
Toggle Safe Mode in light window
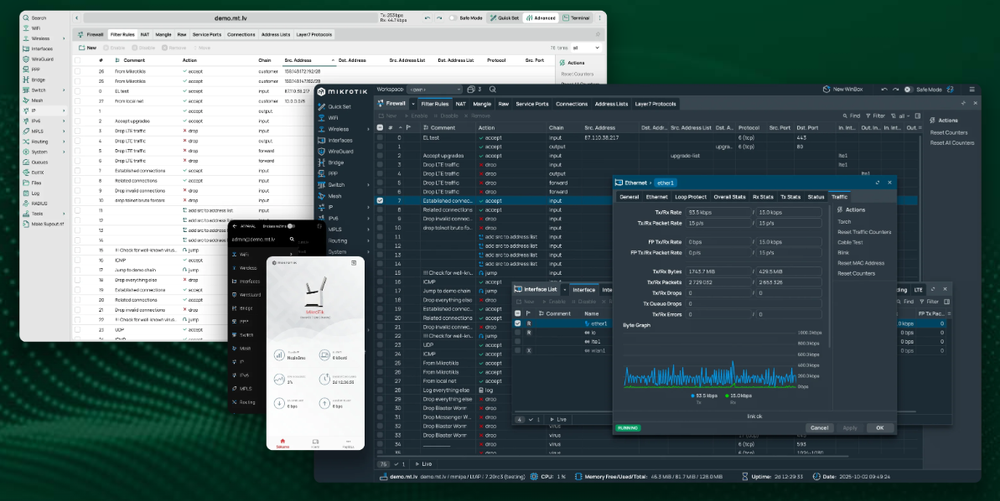pos(453,18)
